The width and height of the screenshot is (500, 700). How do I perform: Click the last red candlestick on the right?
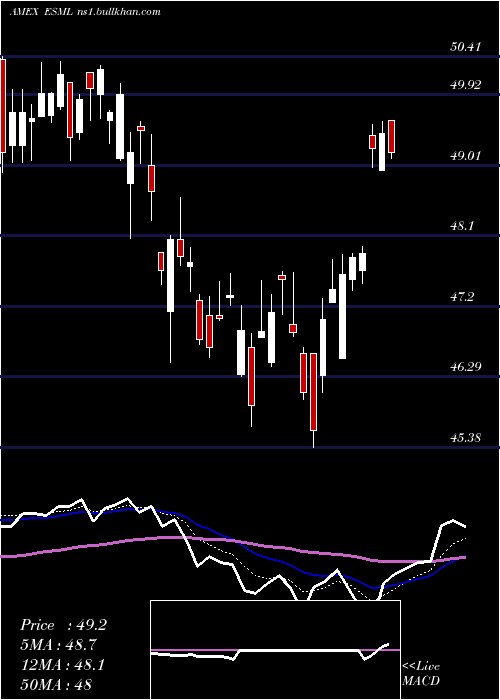392,137
